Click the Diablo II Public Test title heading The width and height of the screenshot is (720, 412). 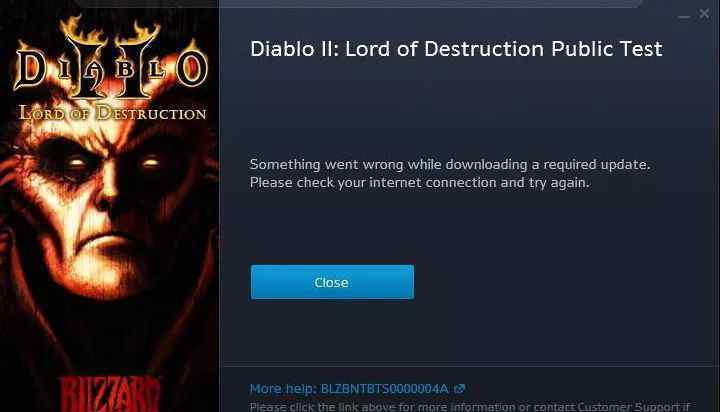pos(456,49)
